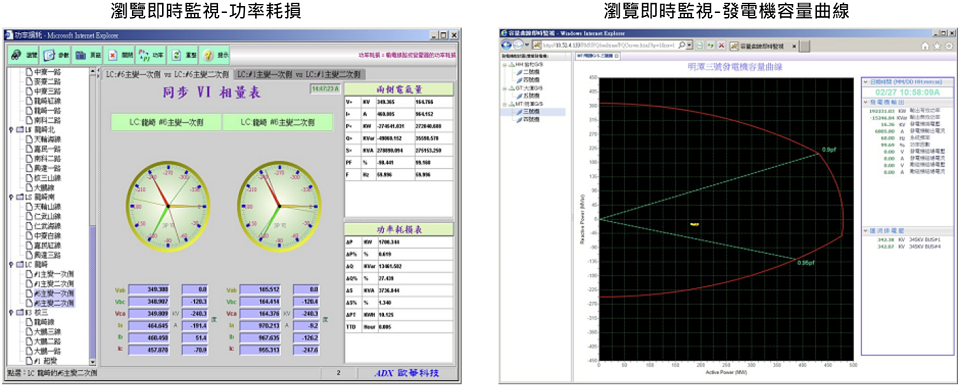Screen dimensions: 960x387
Task: Click the 0.95pf label on the capacity curve
Action: 806,262
